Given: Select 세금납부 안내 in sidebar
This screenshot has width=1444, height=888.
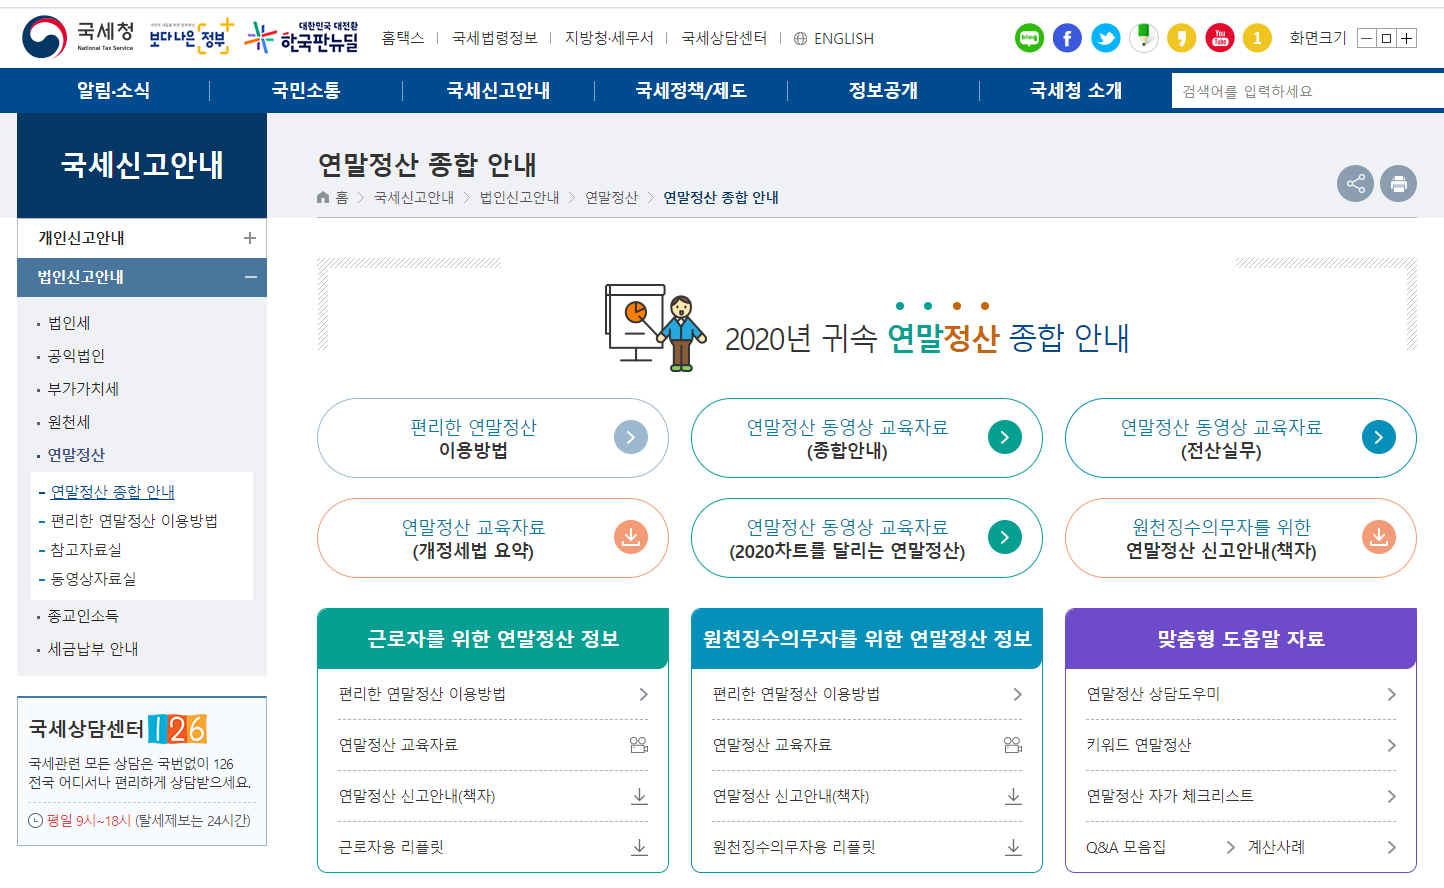Looking at the screenshot, I should (93, 649).
